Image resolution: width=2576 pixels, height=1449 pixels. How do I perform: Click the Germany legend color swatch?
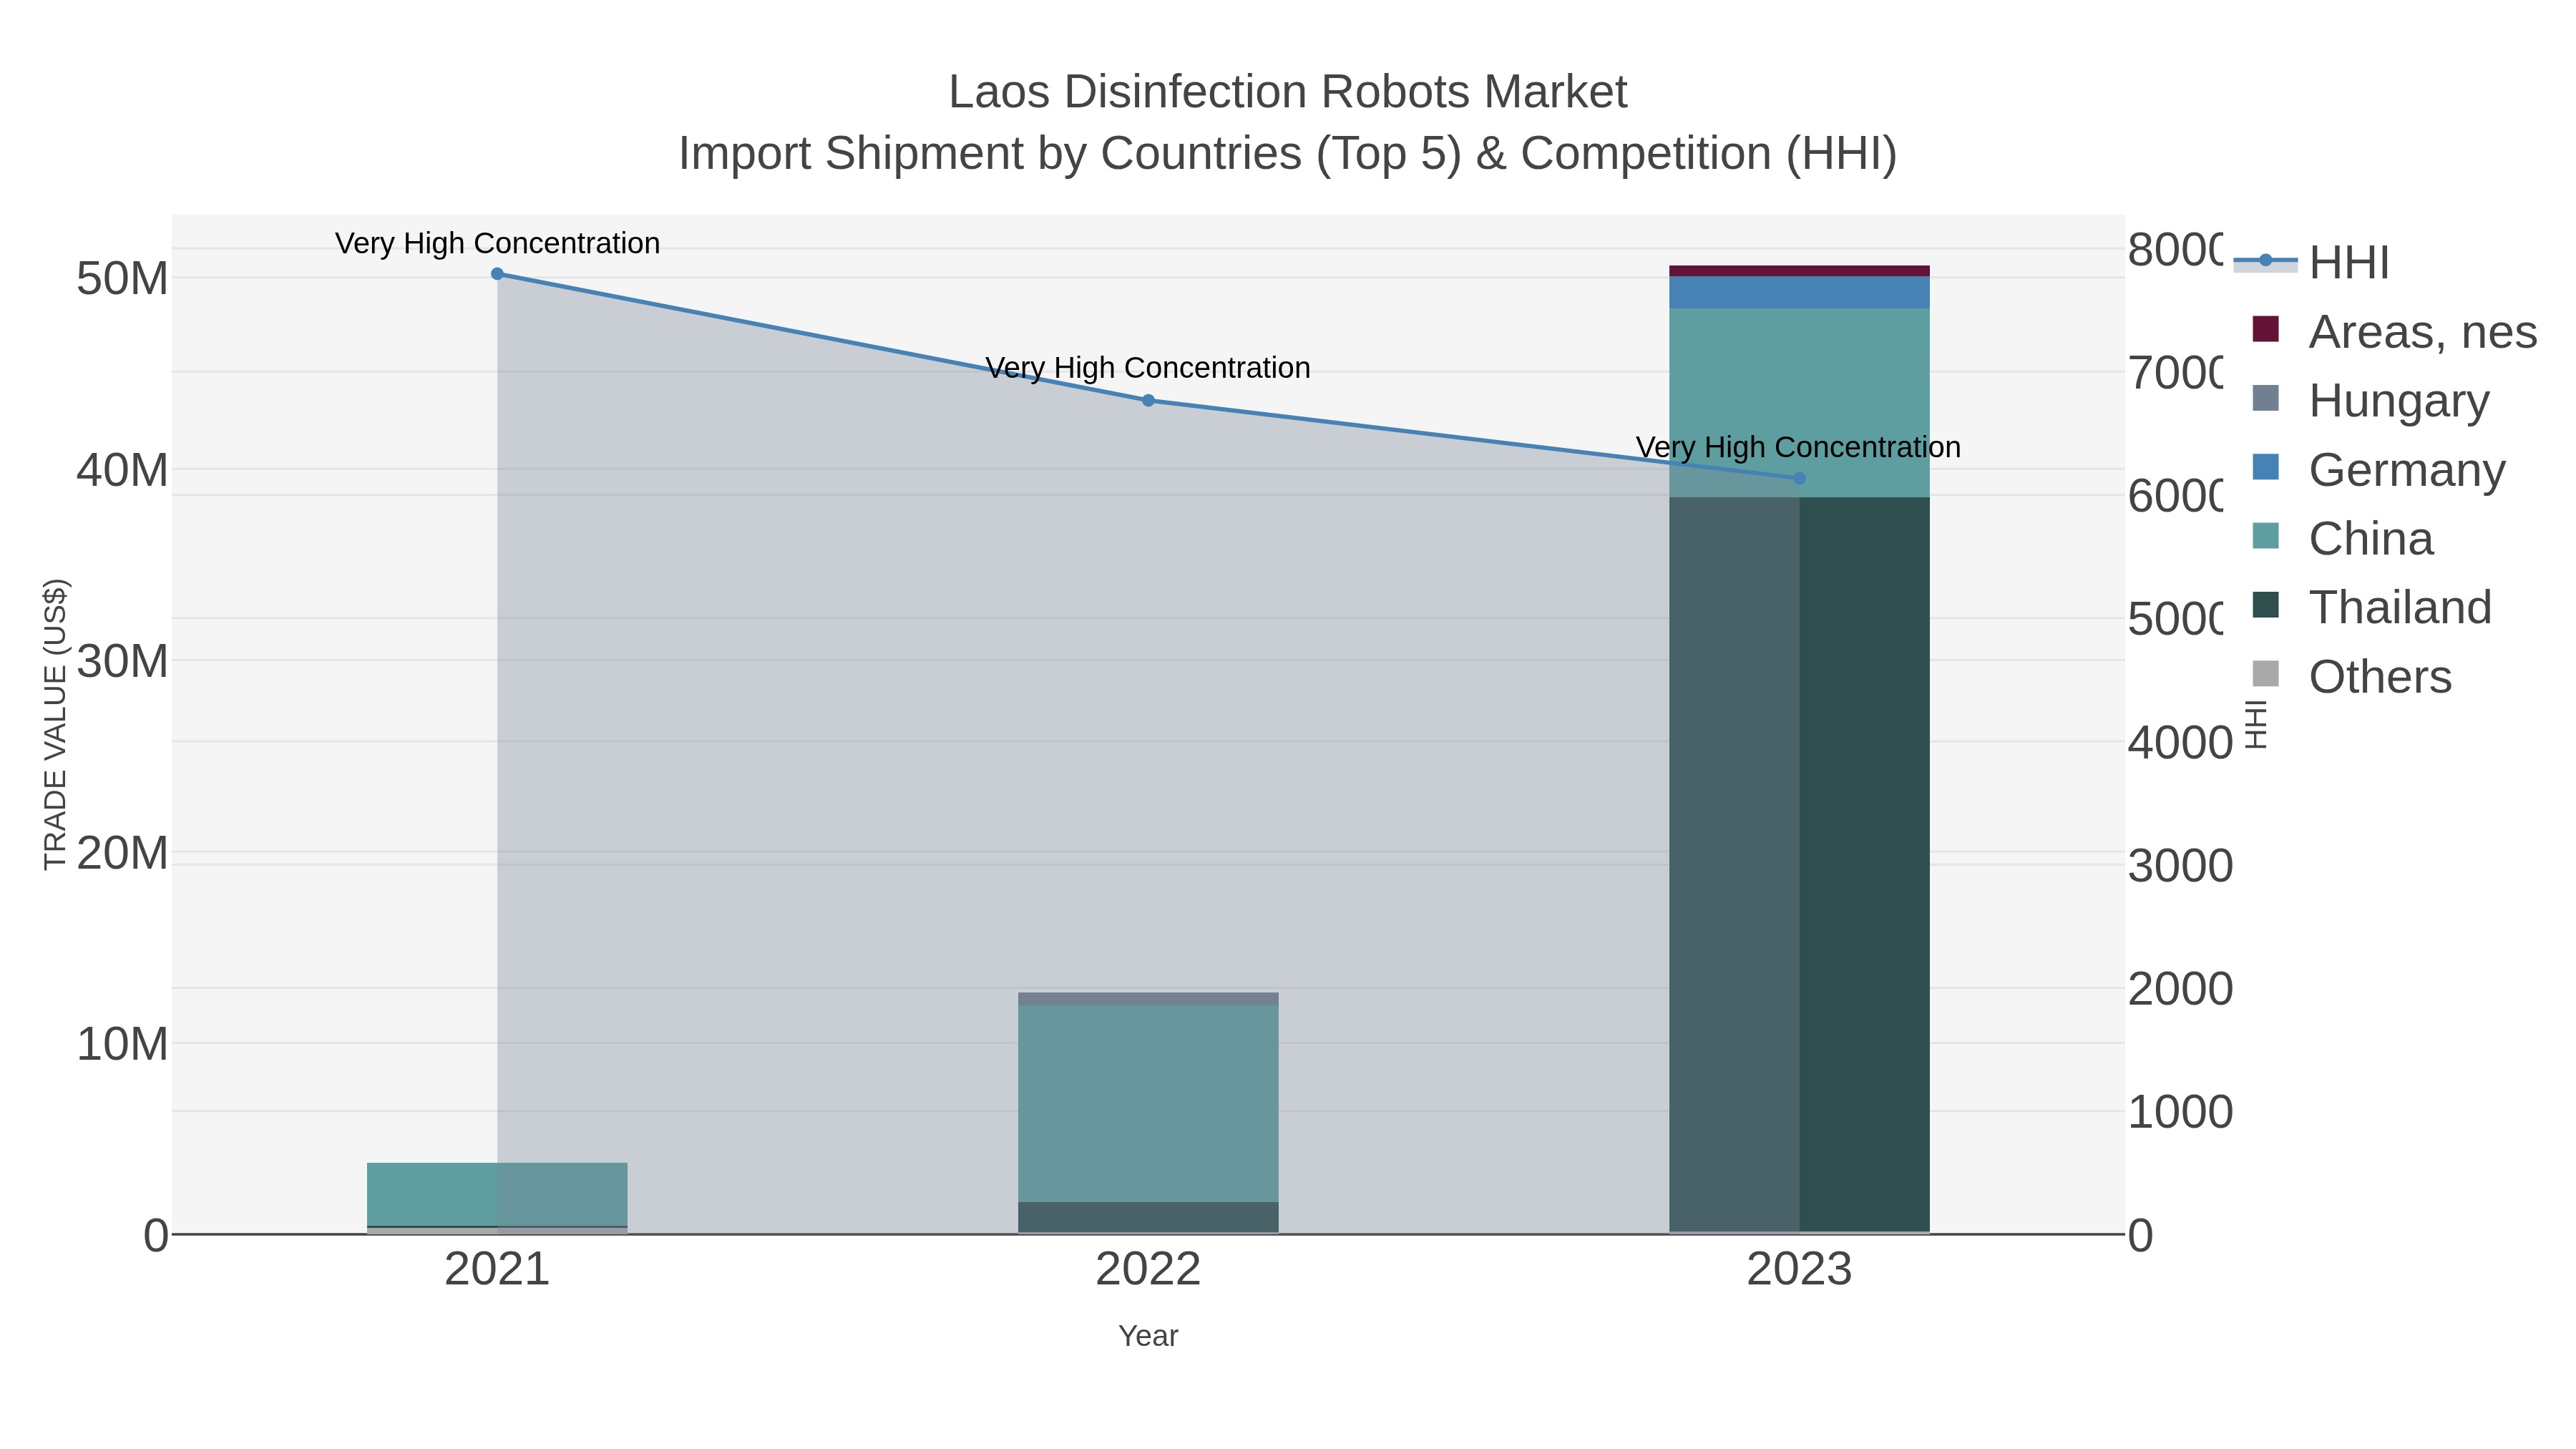click(2265, 467)
